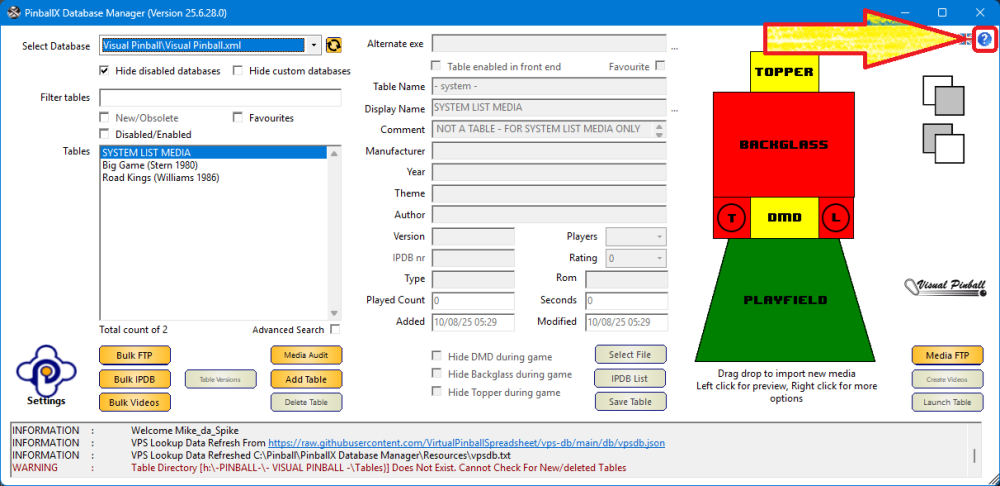Viewport: 1000px width, 486px height.
Task: Click the Table Name field
Action: tap(549, 87)
